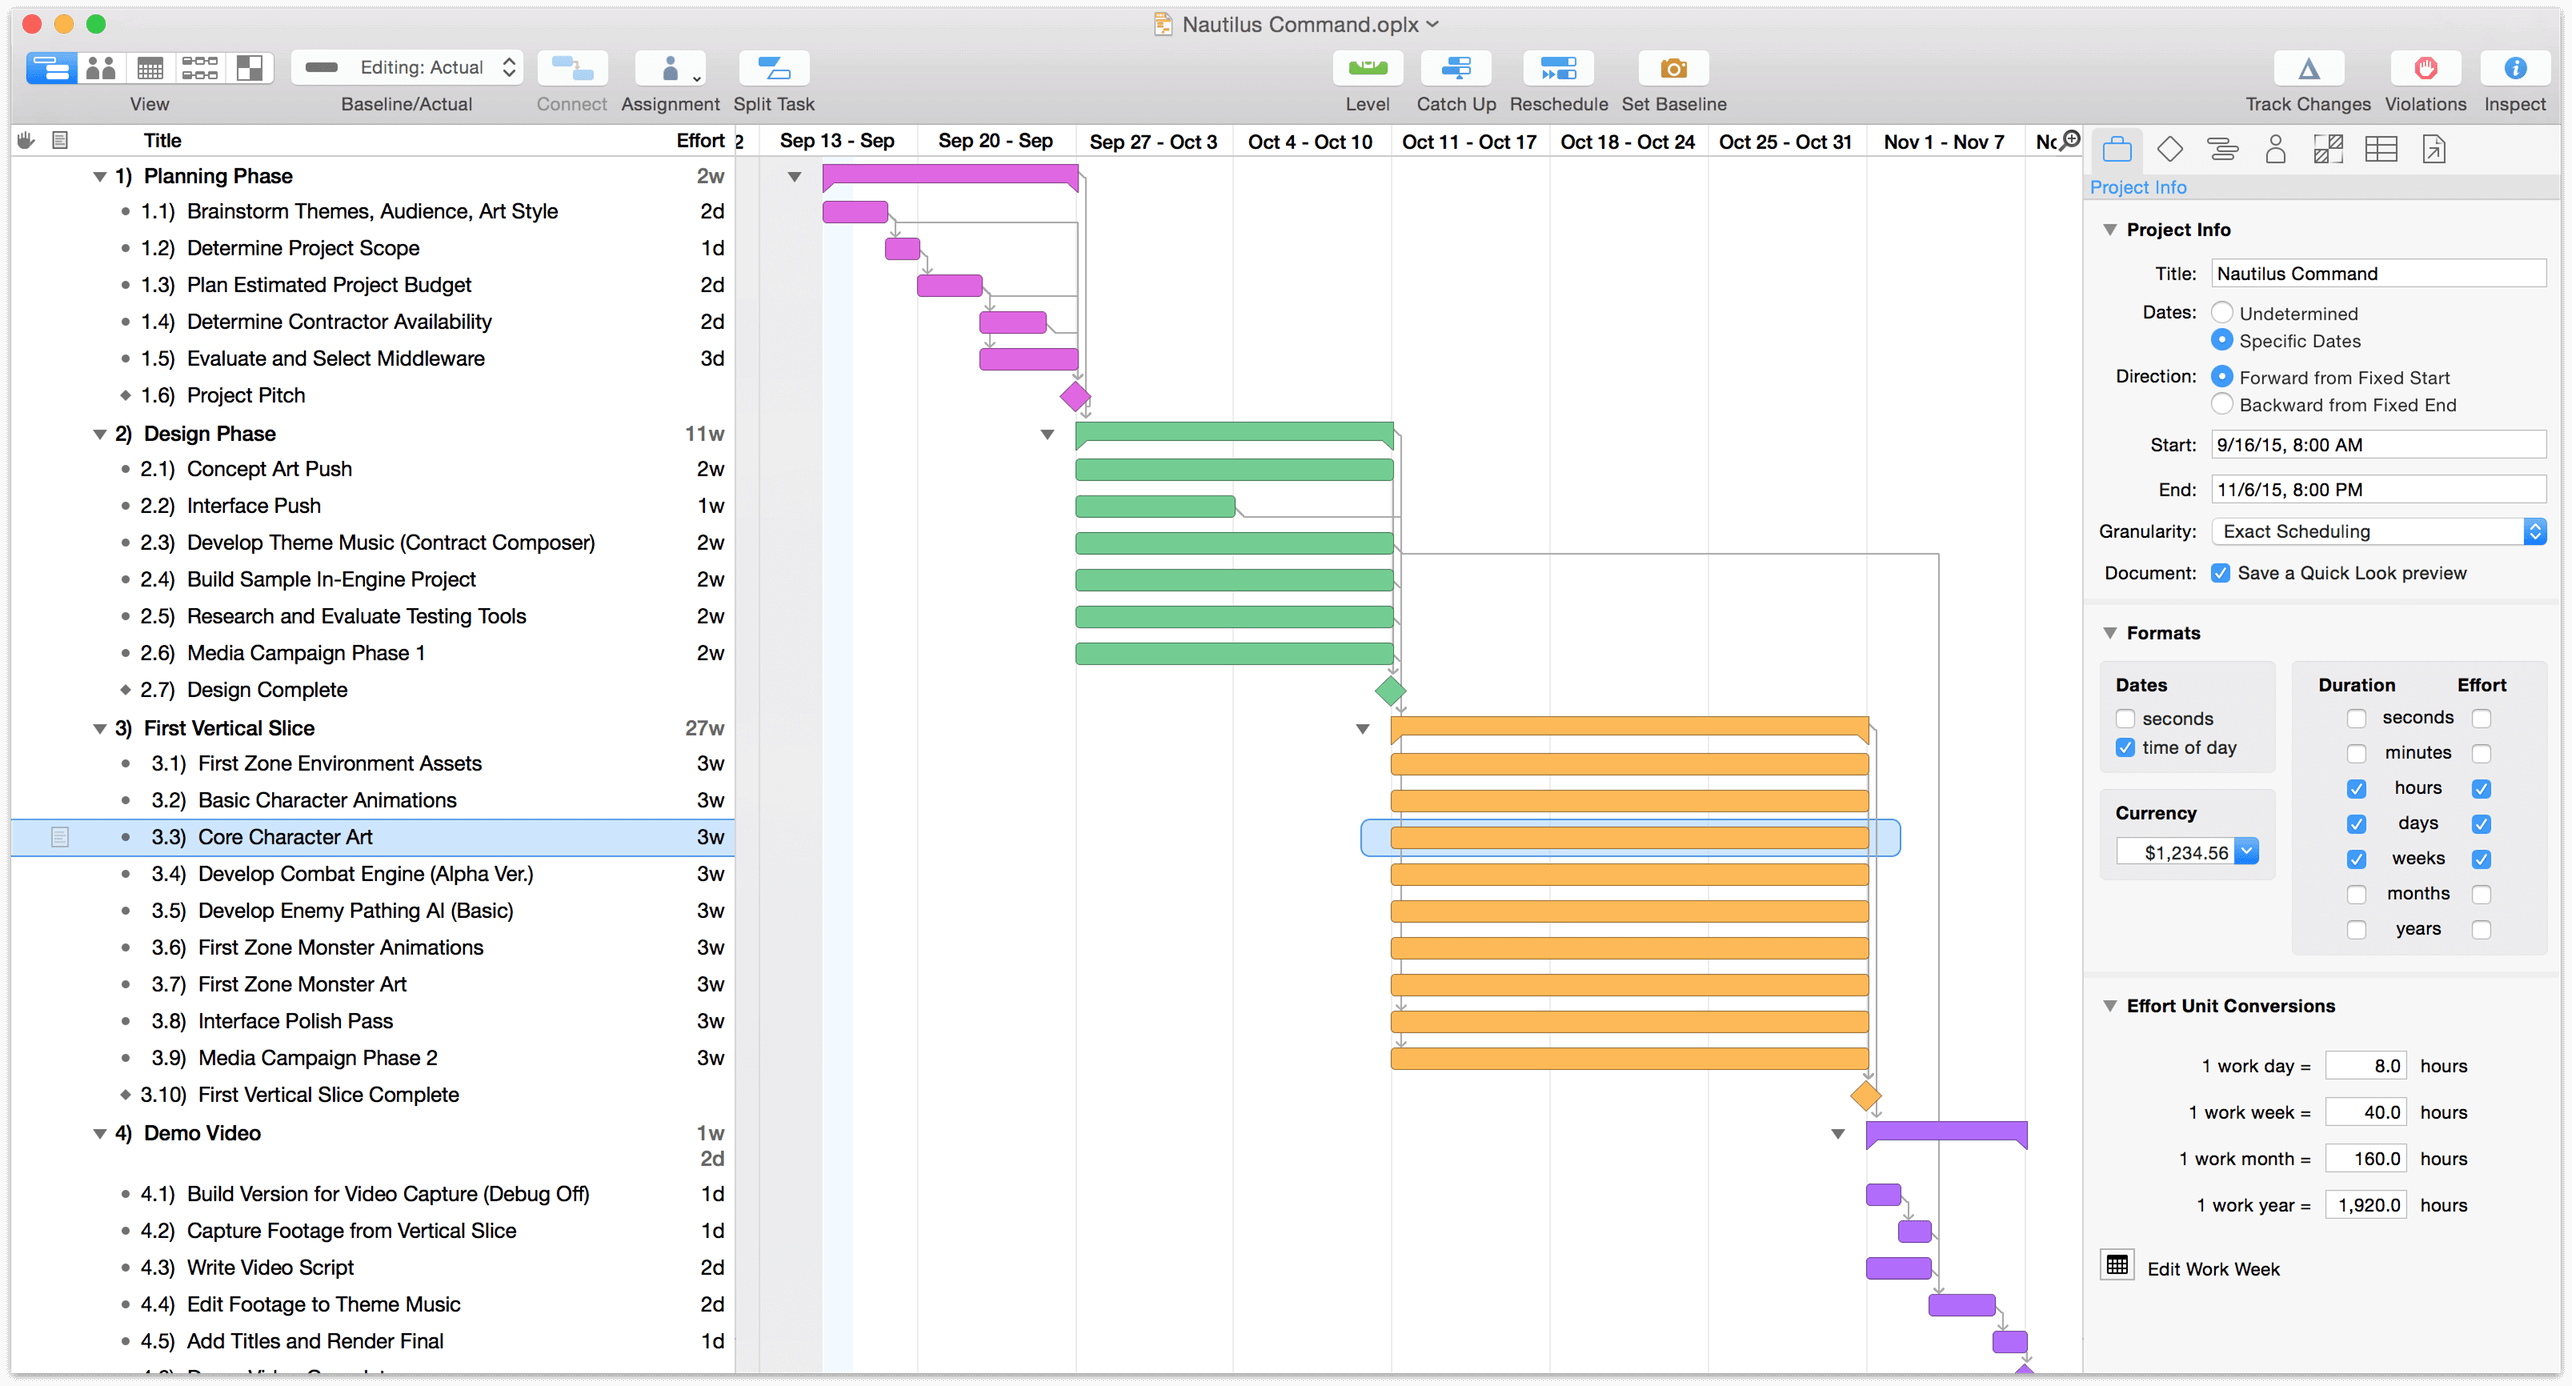This screenshot has width=2572, height=1386.
Task: Click the Level resources icon
Action: [x=1367, y=70]
